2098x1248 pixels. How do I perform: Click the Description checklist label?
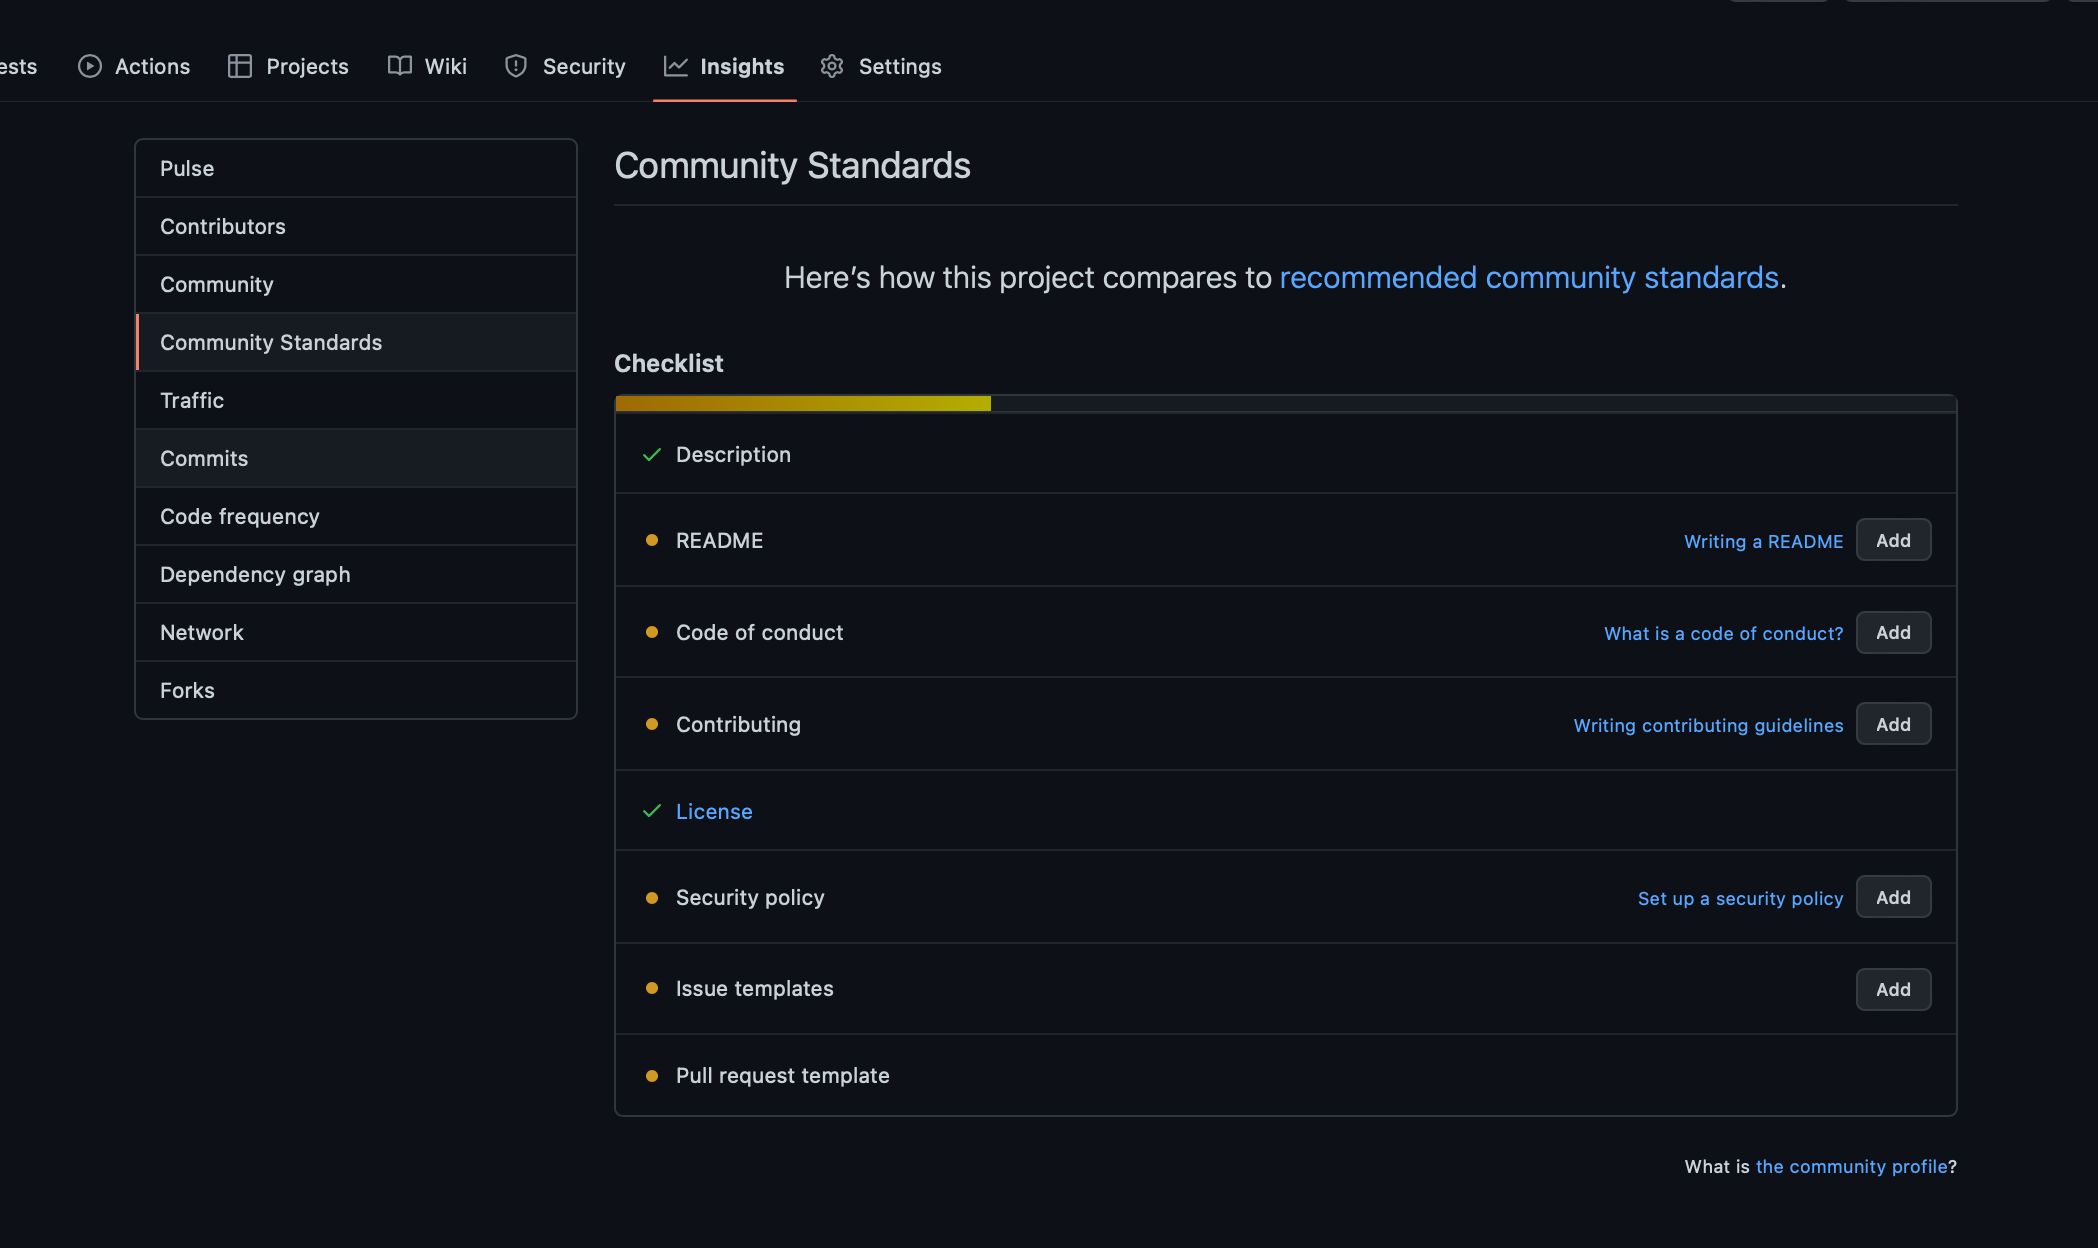pyautogui.click(x=733, y=454)
